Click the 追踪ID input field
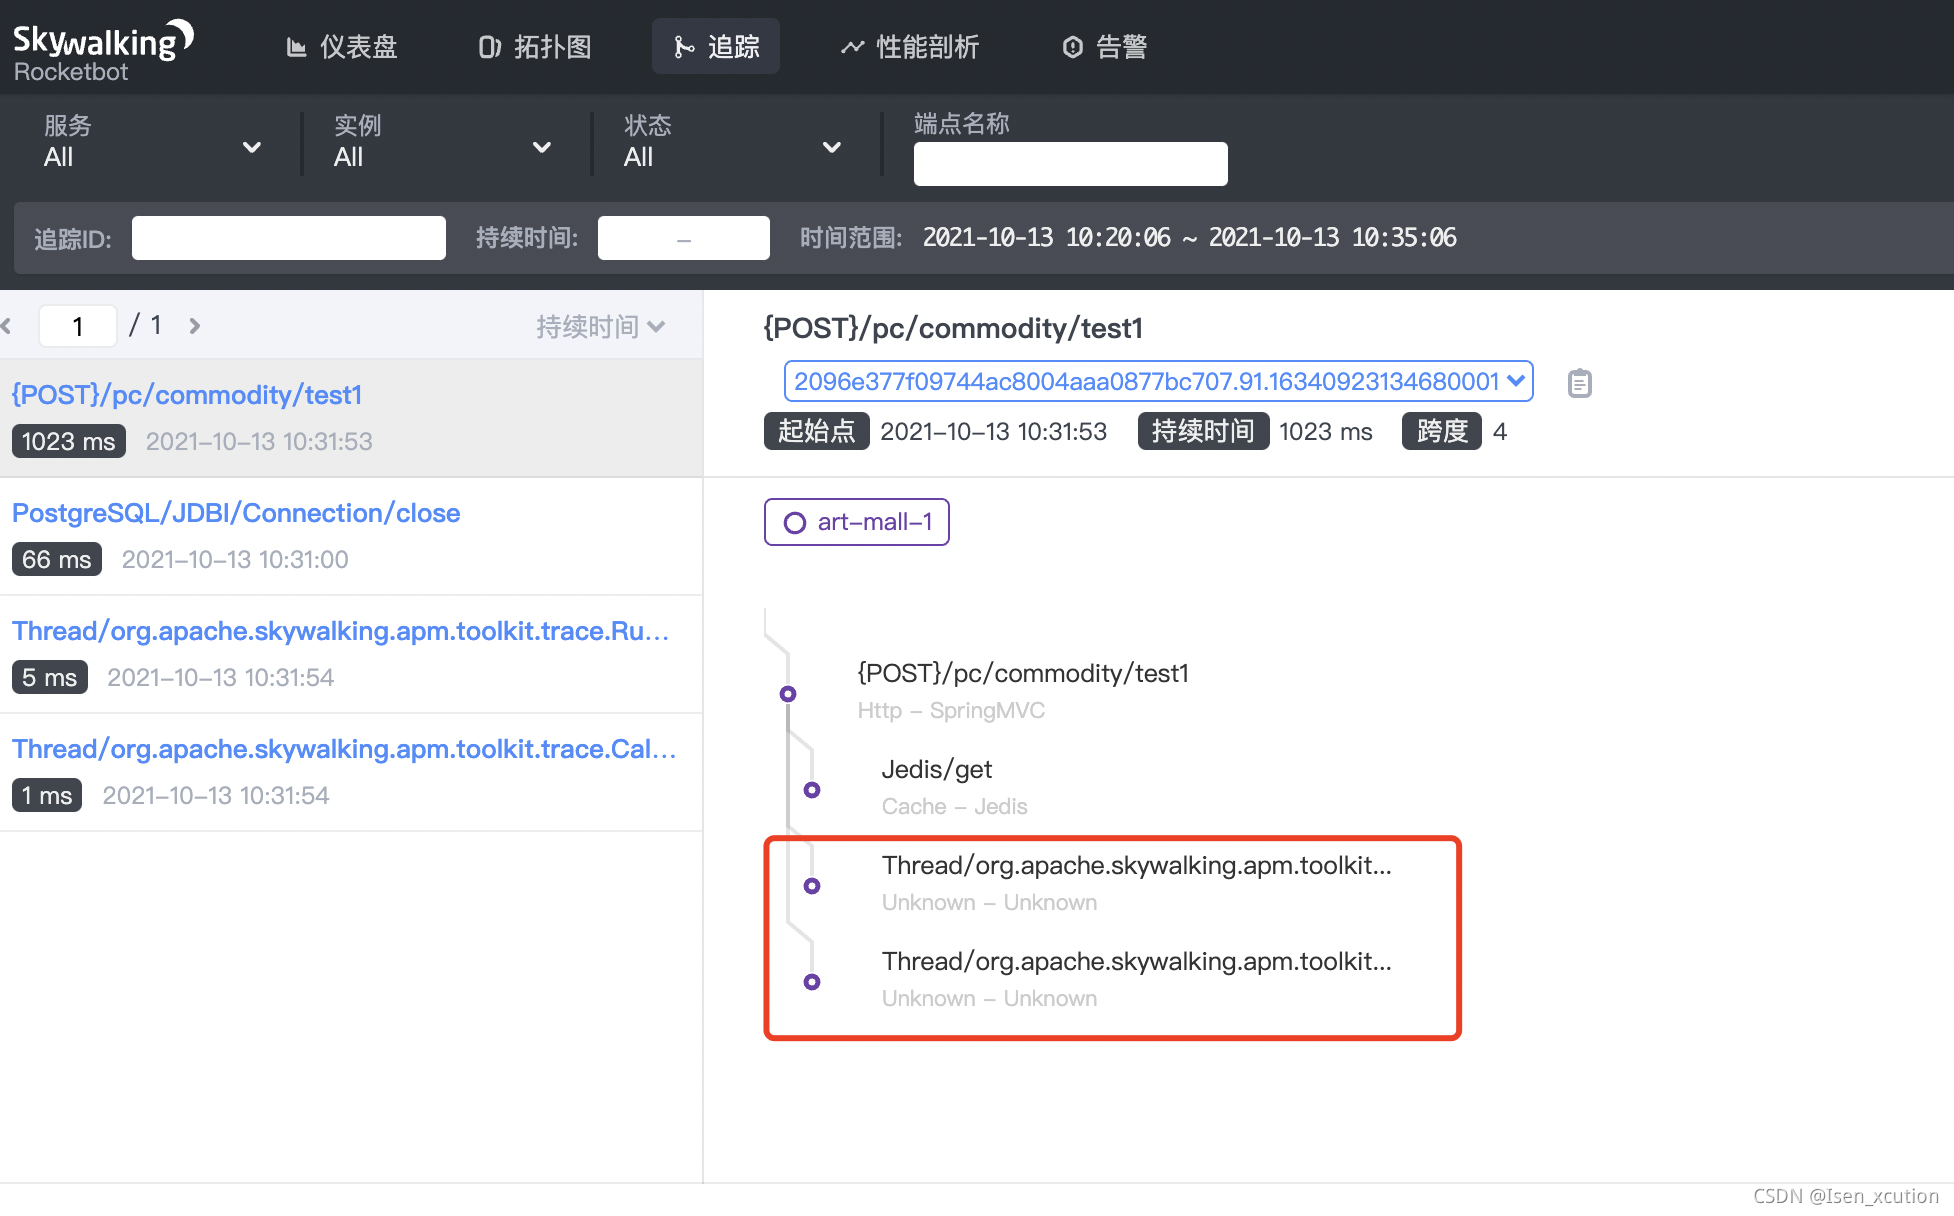 (x=288, y=238)
